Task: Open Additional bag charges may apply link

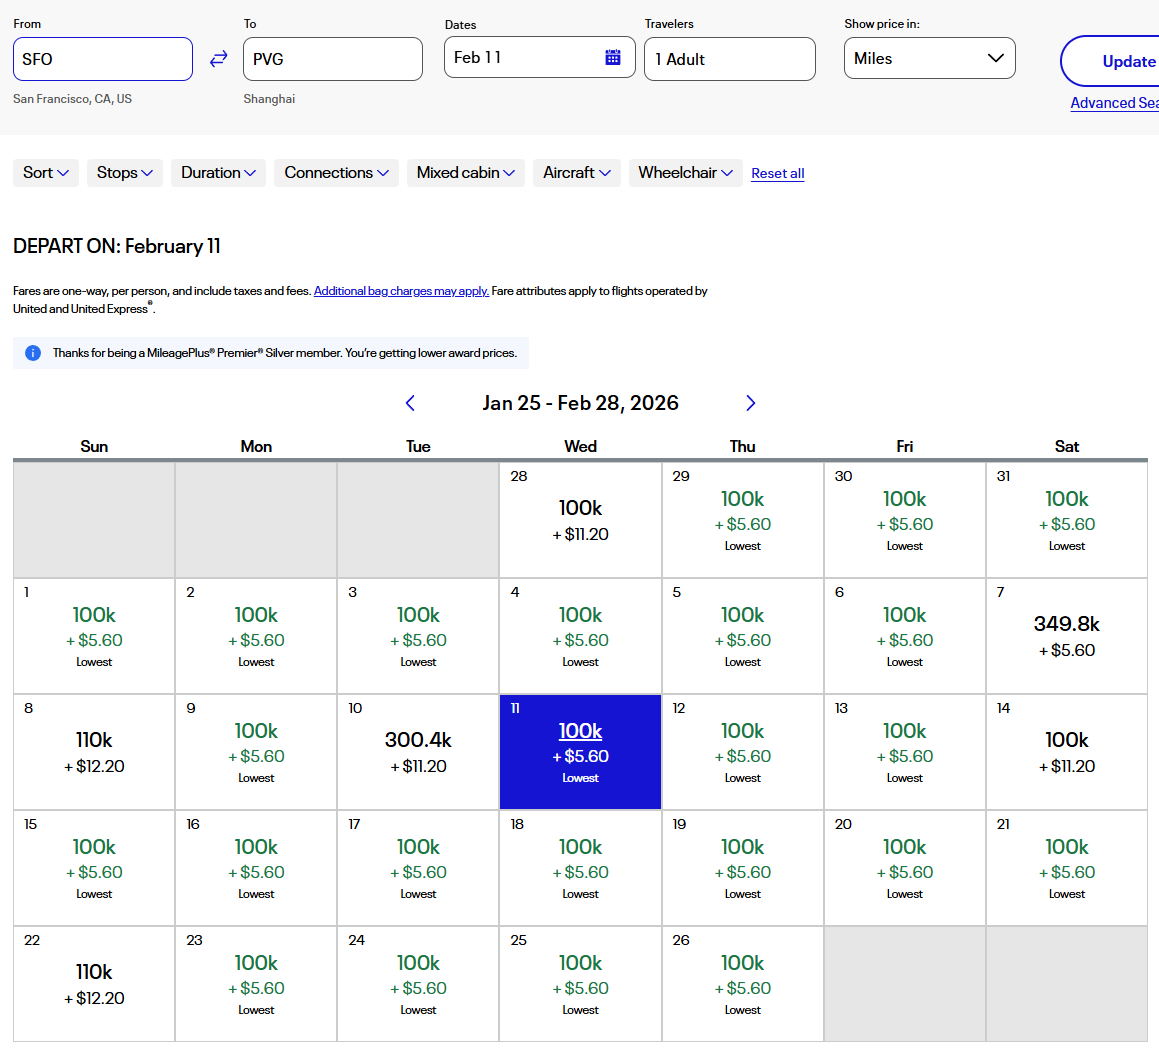Action: click(401, 291)
